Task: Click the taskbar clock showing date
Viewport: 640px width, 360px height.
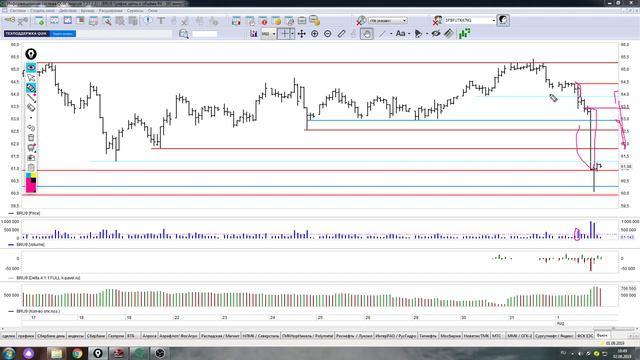Action: coord(622,353)
